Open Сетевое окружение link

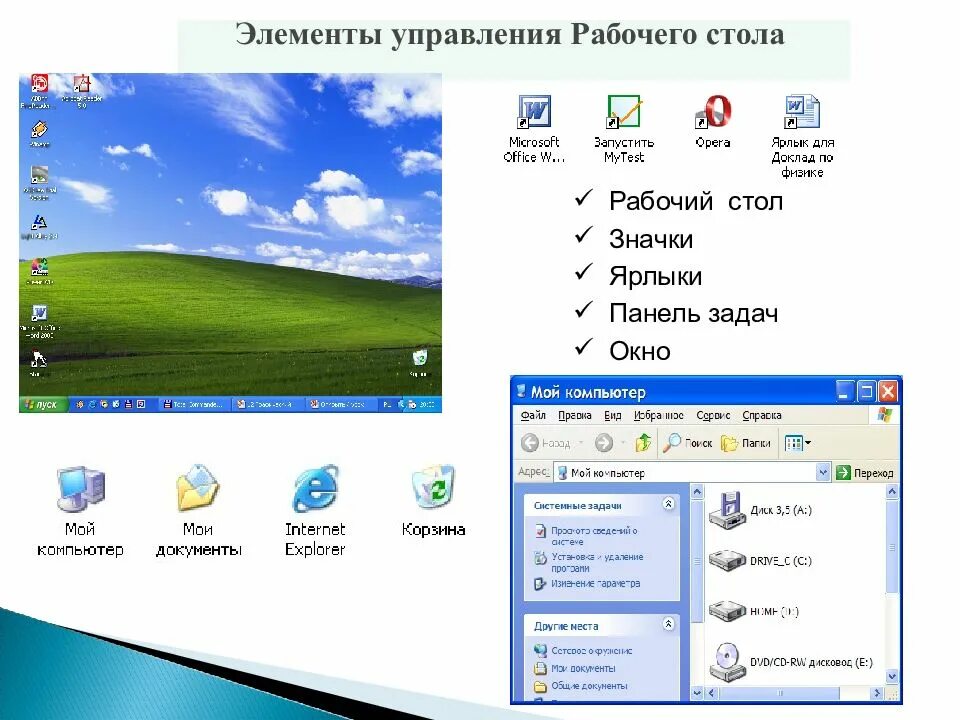[583, 651]
